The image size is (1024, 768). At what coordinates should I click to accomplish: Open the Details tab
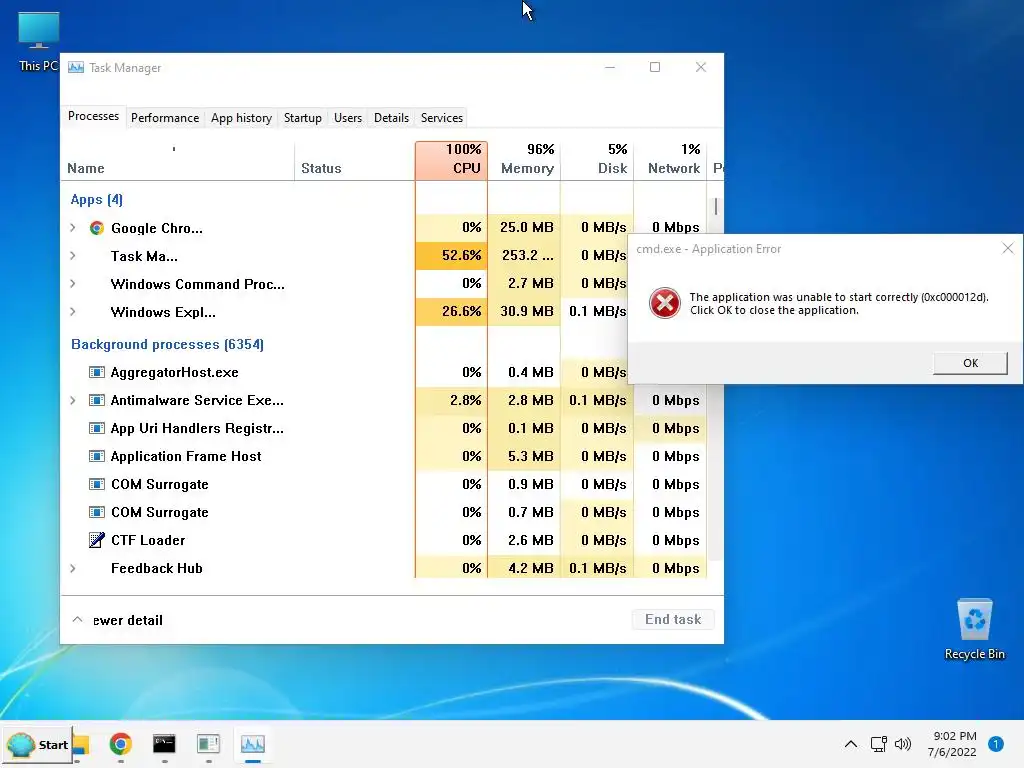tap(391, 118)
